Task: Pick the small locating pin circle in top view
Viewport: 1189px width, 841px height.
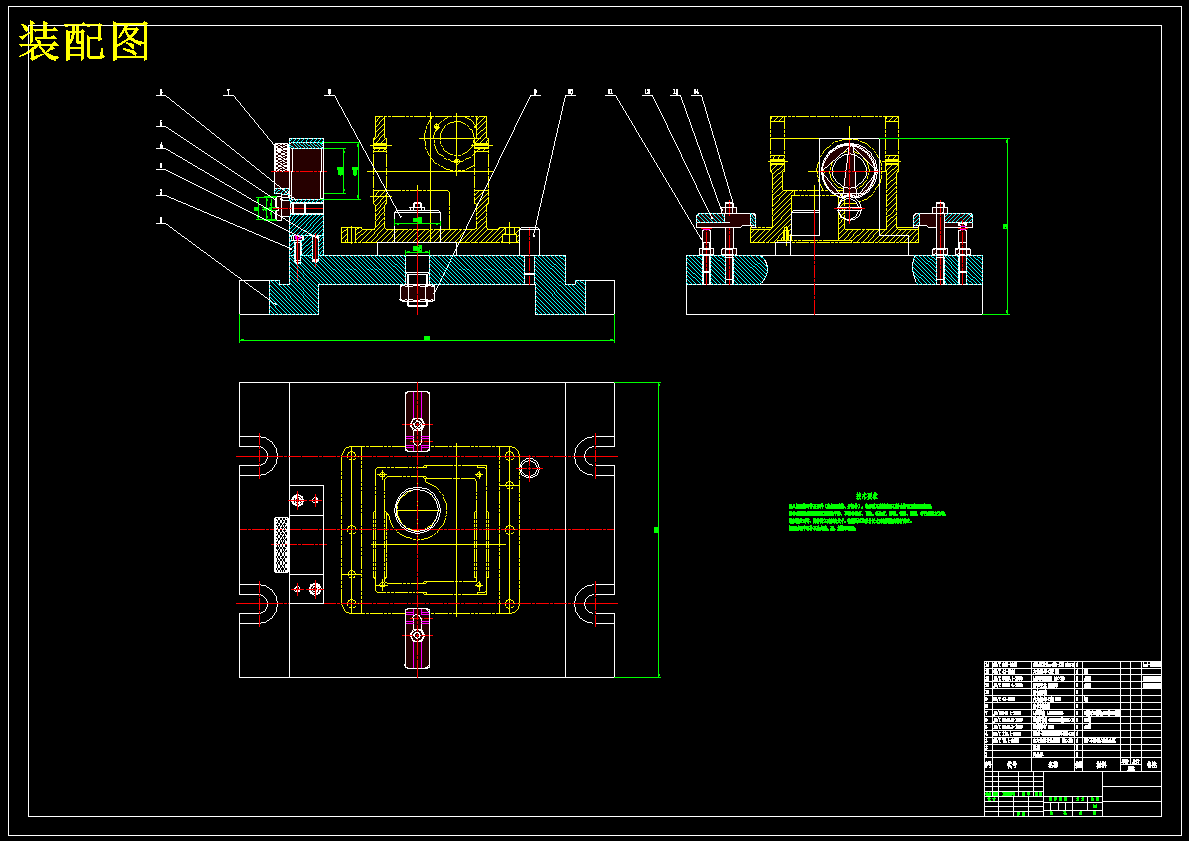Action: (529, 468)
